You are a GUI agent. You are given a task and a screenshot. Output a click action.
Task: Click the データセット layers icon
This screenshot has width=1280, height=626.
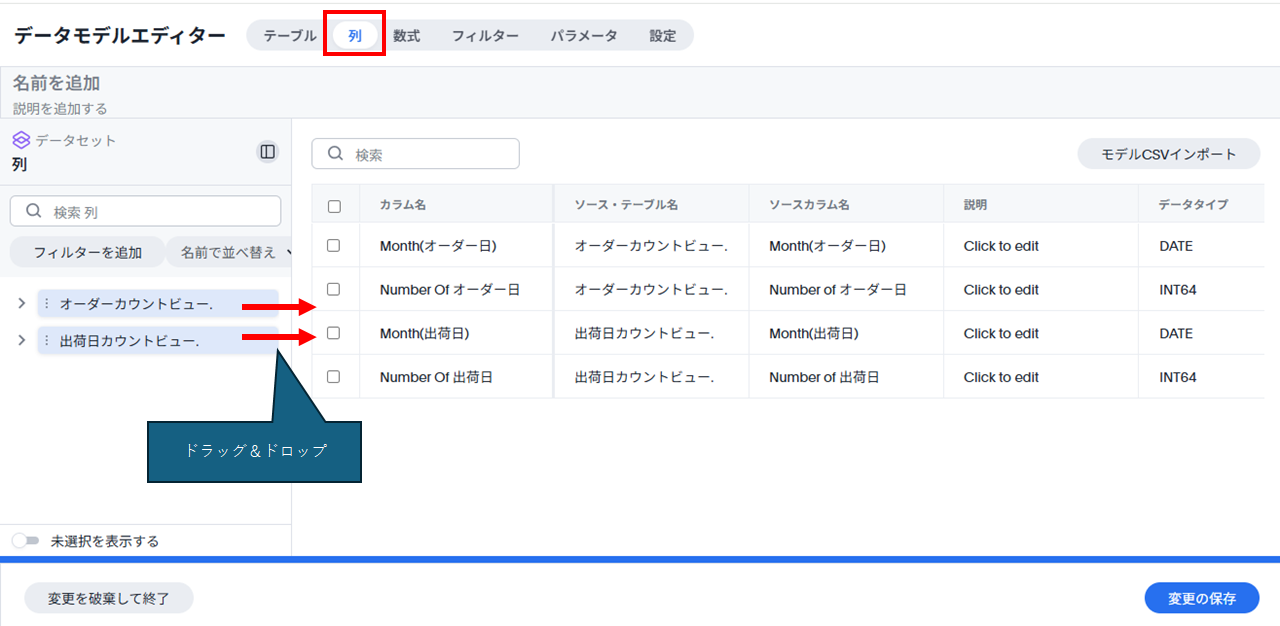tap(21, 140)
